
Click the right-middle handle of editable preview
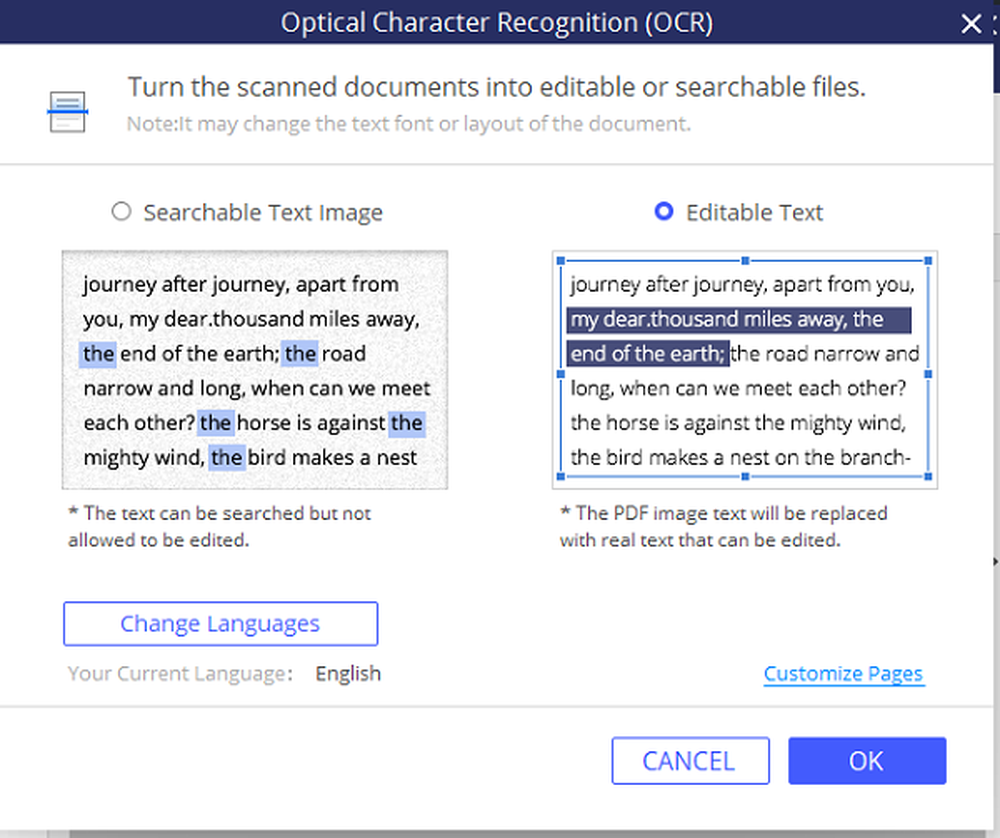tap(929, 373)
